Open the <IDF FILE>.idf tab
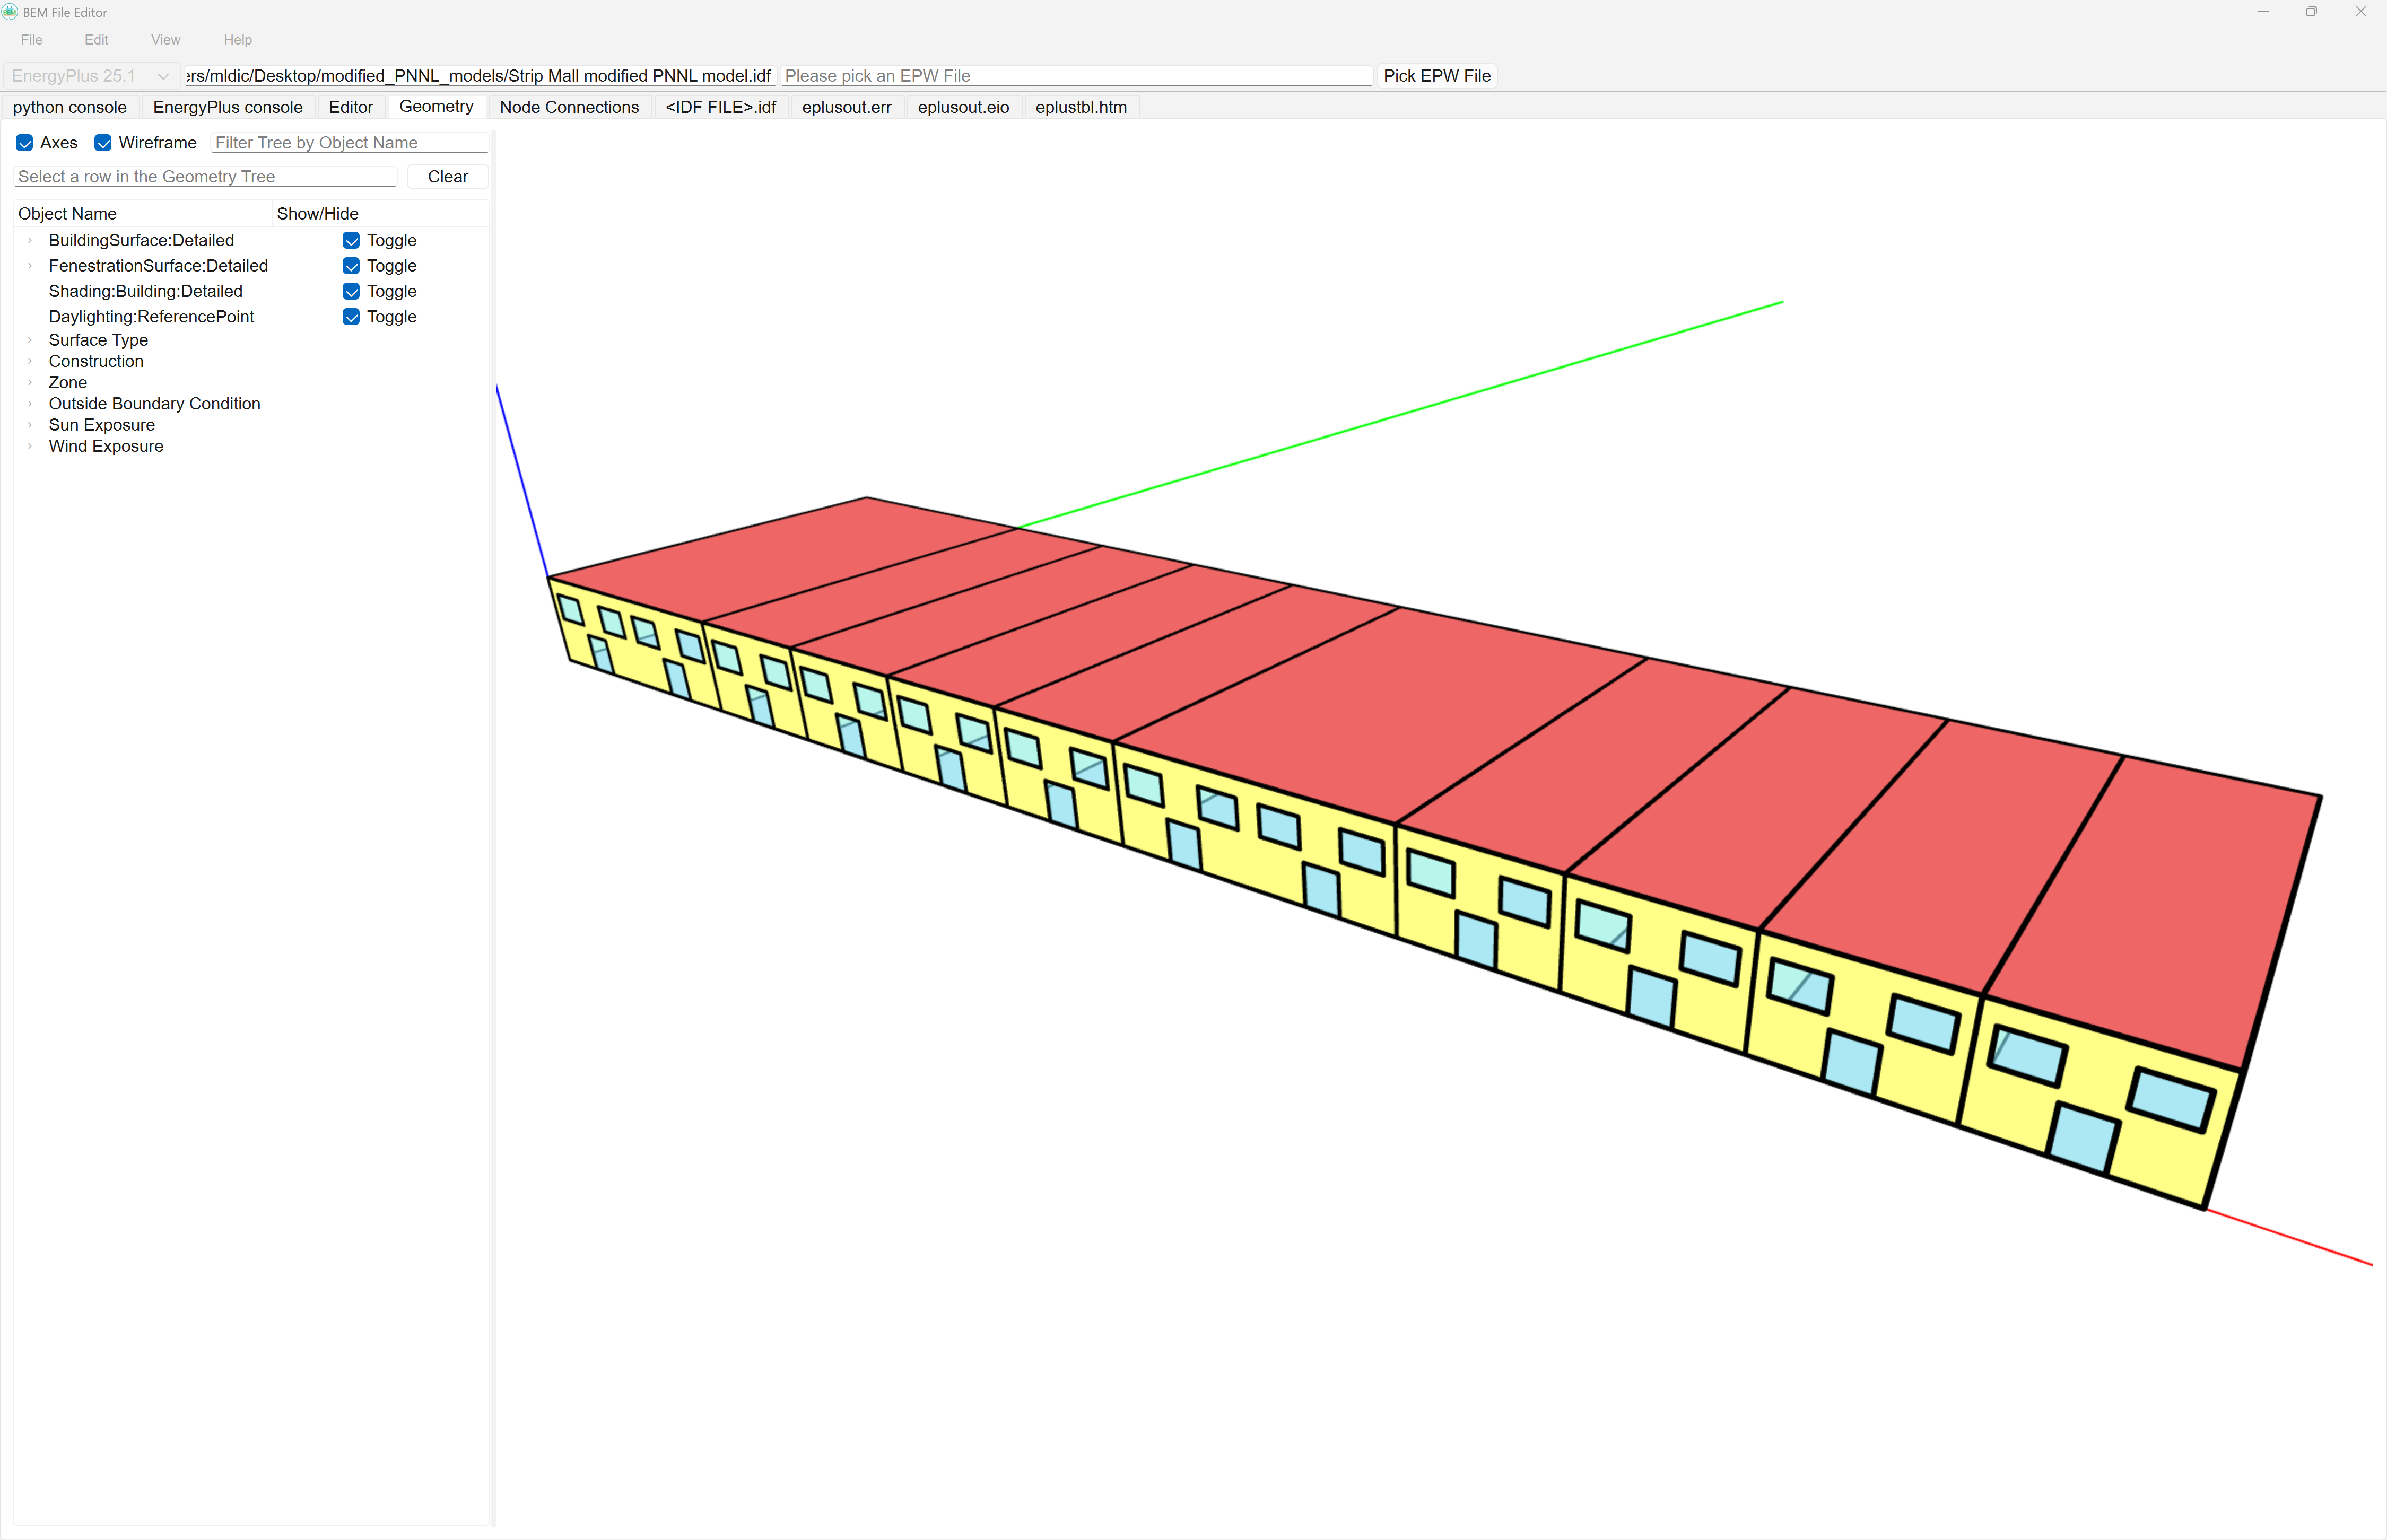Image resolution: width=2387 pixels, height=1540 pixels. coord(720,107)
